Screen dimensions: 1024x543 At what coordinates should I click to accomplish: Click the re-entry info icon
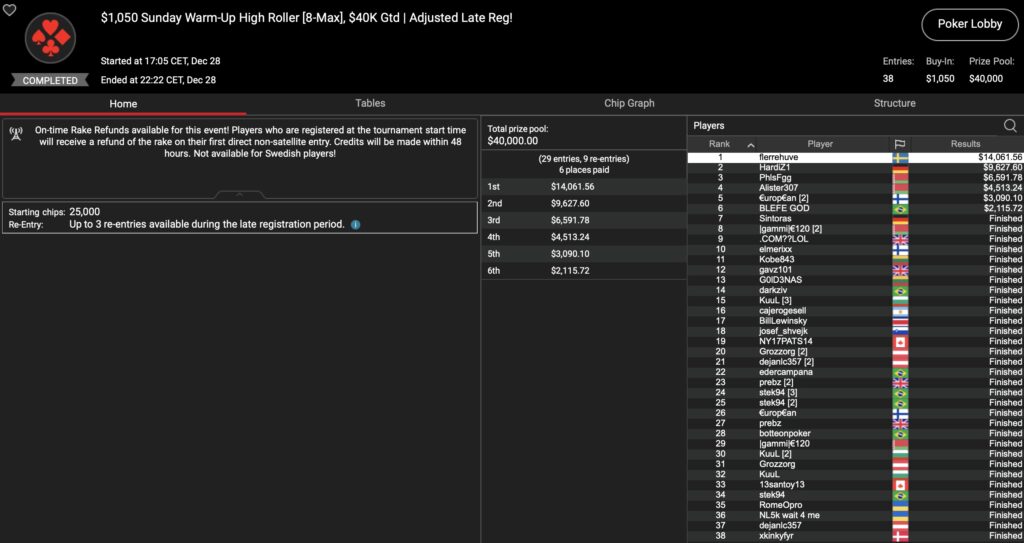coord(356,224)
